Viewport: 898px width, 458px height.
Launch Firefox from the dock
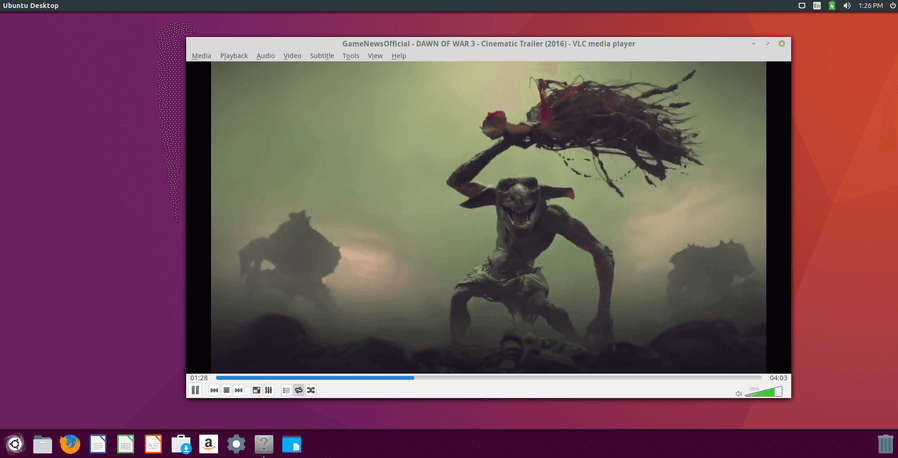point(70,444)
